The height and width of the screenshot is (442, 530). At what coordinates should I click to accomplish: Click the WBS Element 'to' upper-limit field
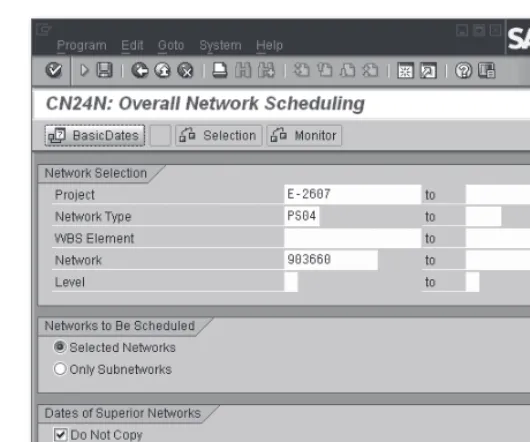[x=498, y=238]
